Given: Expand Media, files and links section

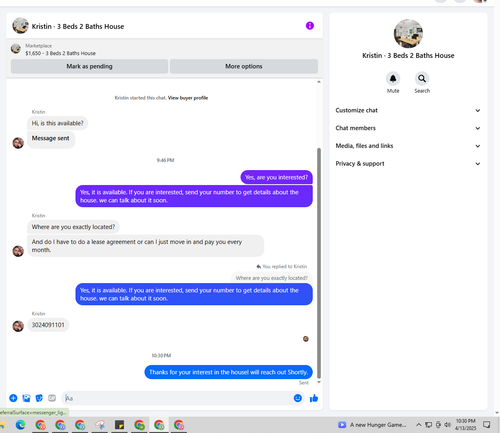Looking at the screenshot, I should point(408,146).
